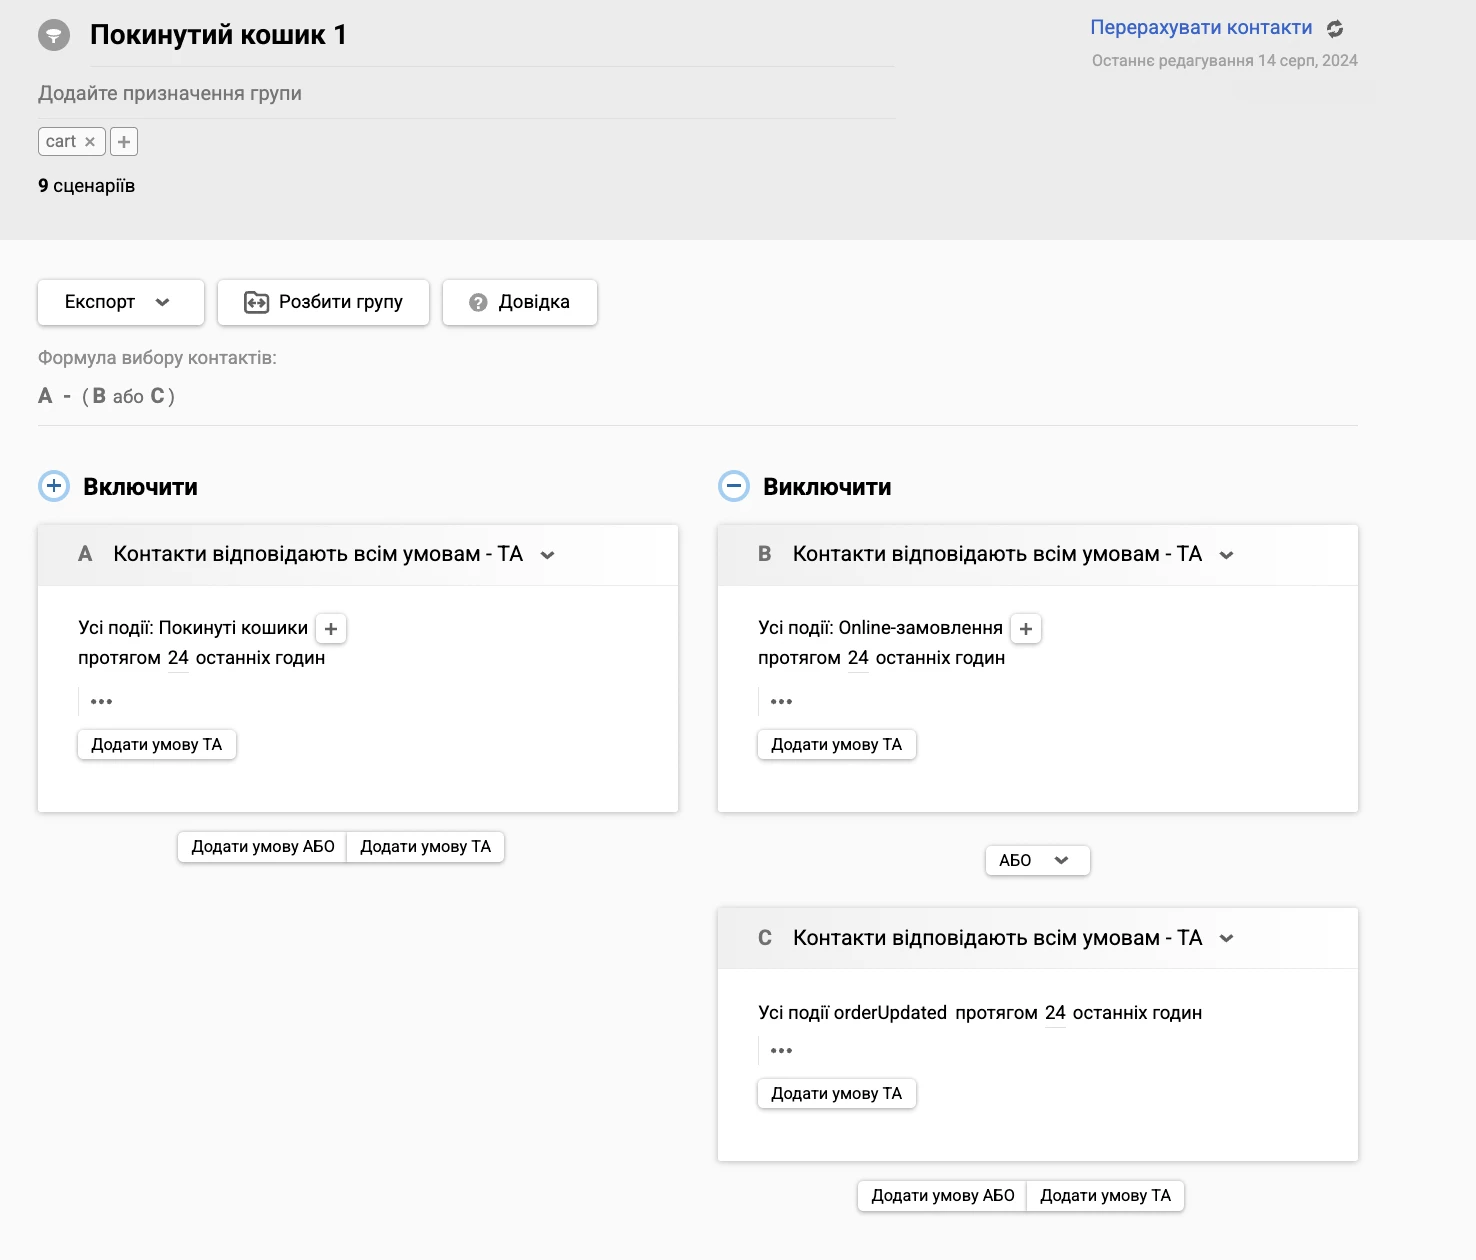Click the Додайте призначення групи field

click(x=170, y=92)
